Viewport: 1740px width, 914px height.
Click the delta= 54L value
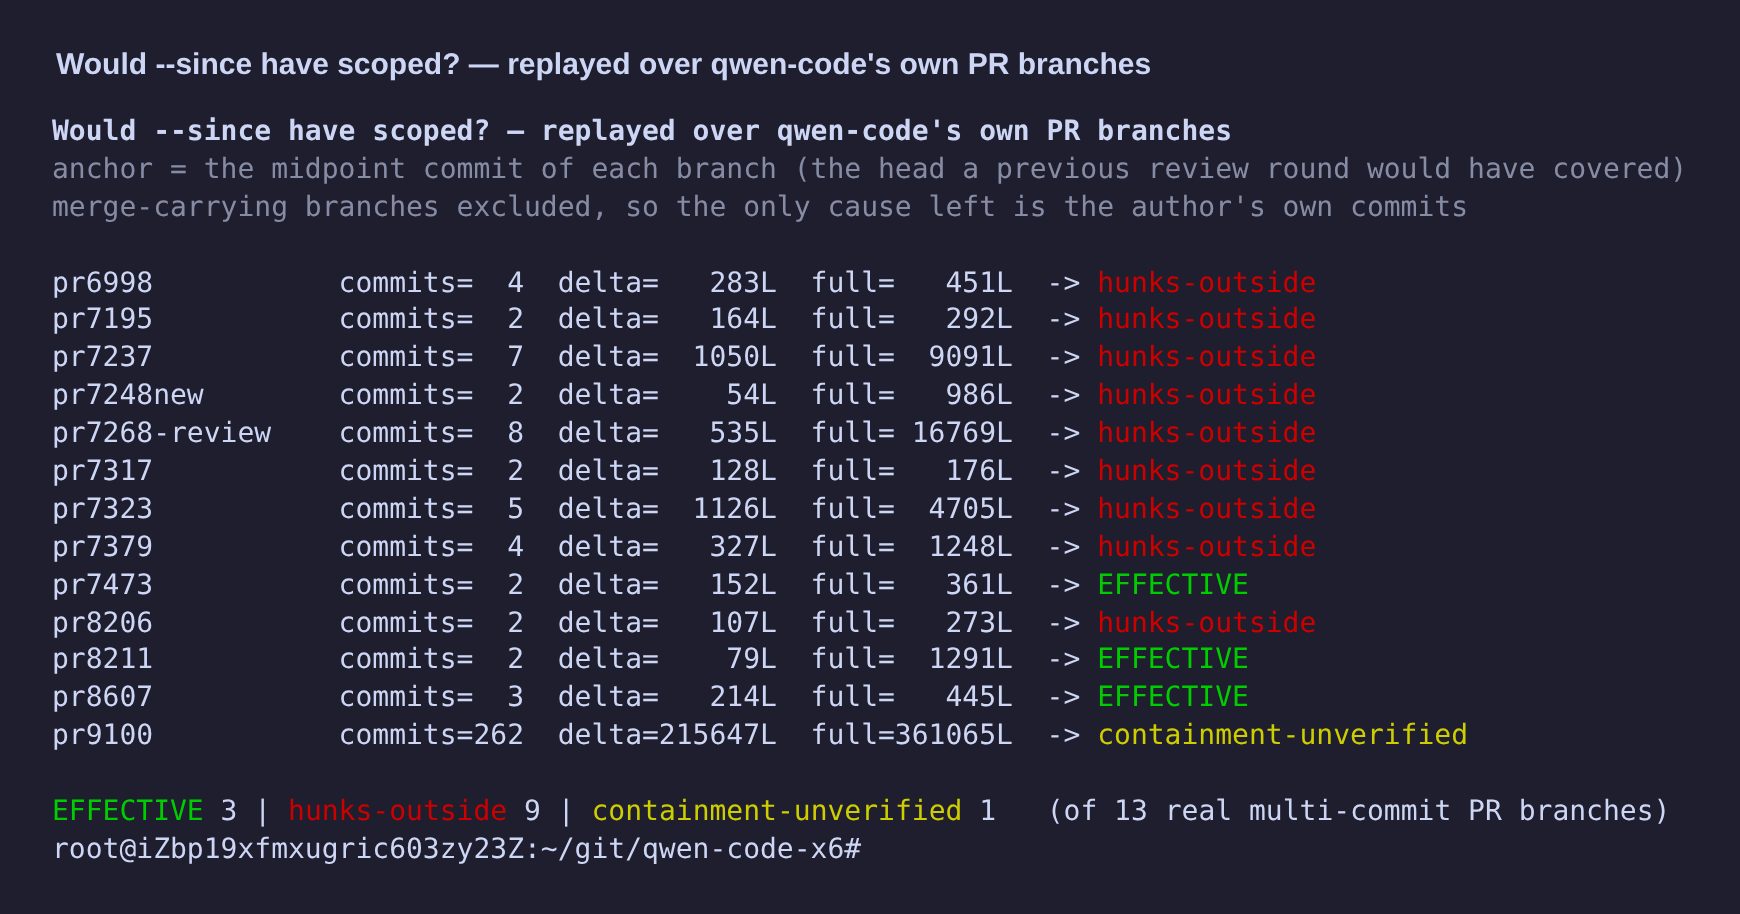pos(667,395)
